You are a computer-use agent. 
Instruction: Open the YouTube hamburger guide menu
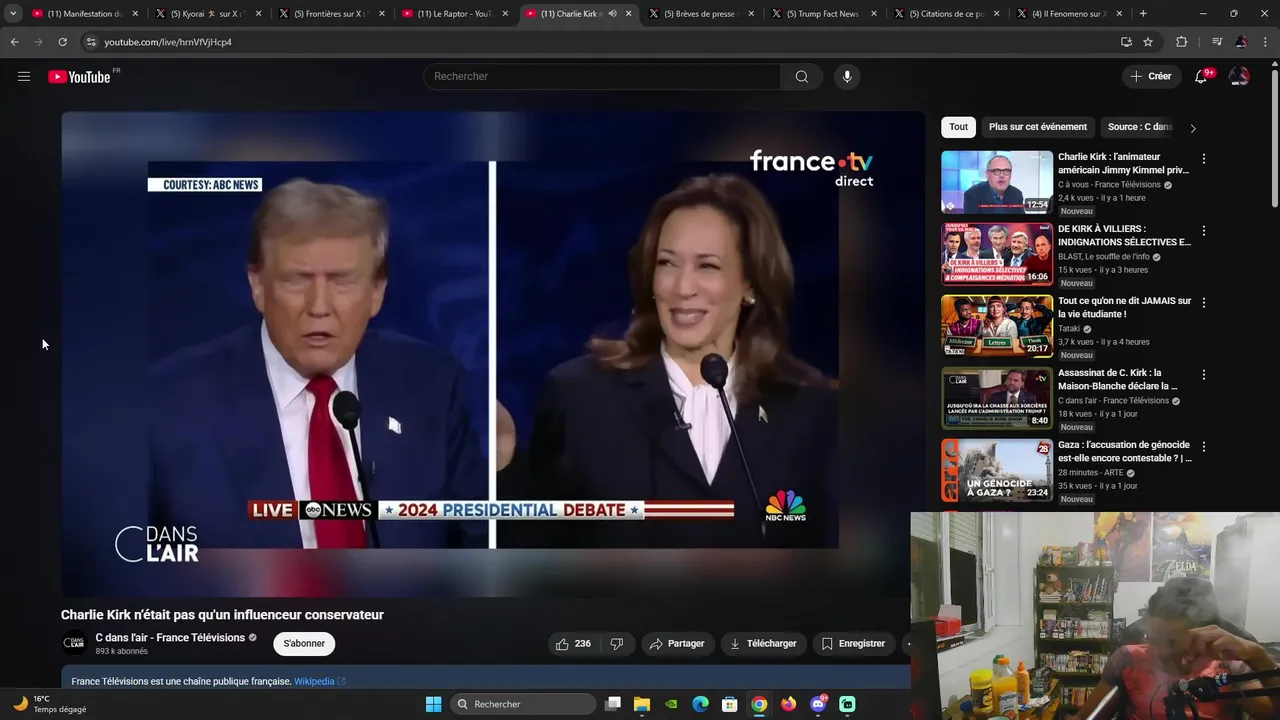click(x=24, y=76)
